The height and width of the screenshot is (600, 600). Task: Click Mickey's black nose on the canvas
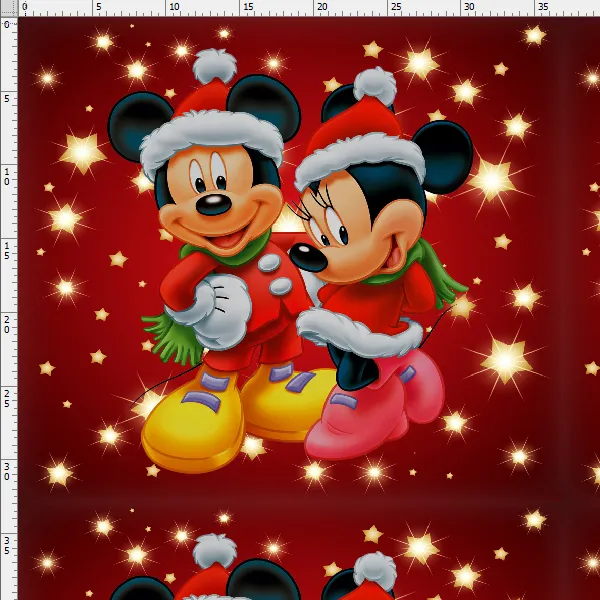(x=214, y=204)
